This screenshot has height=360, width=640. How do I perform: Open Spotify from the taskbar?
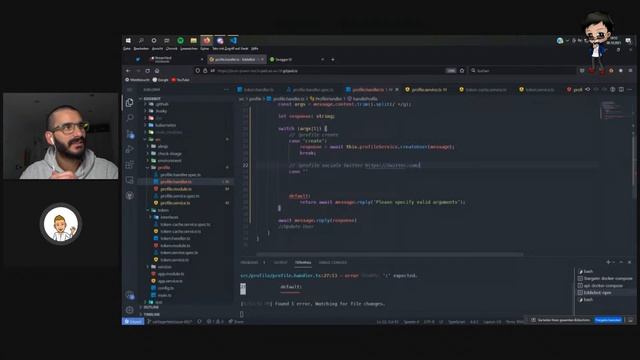tap(180, 40)
